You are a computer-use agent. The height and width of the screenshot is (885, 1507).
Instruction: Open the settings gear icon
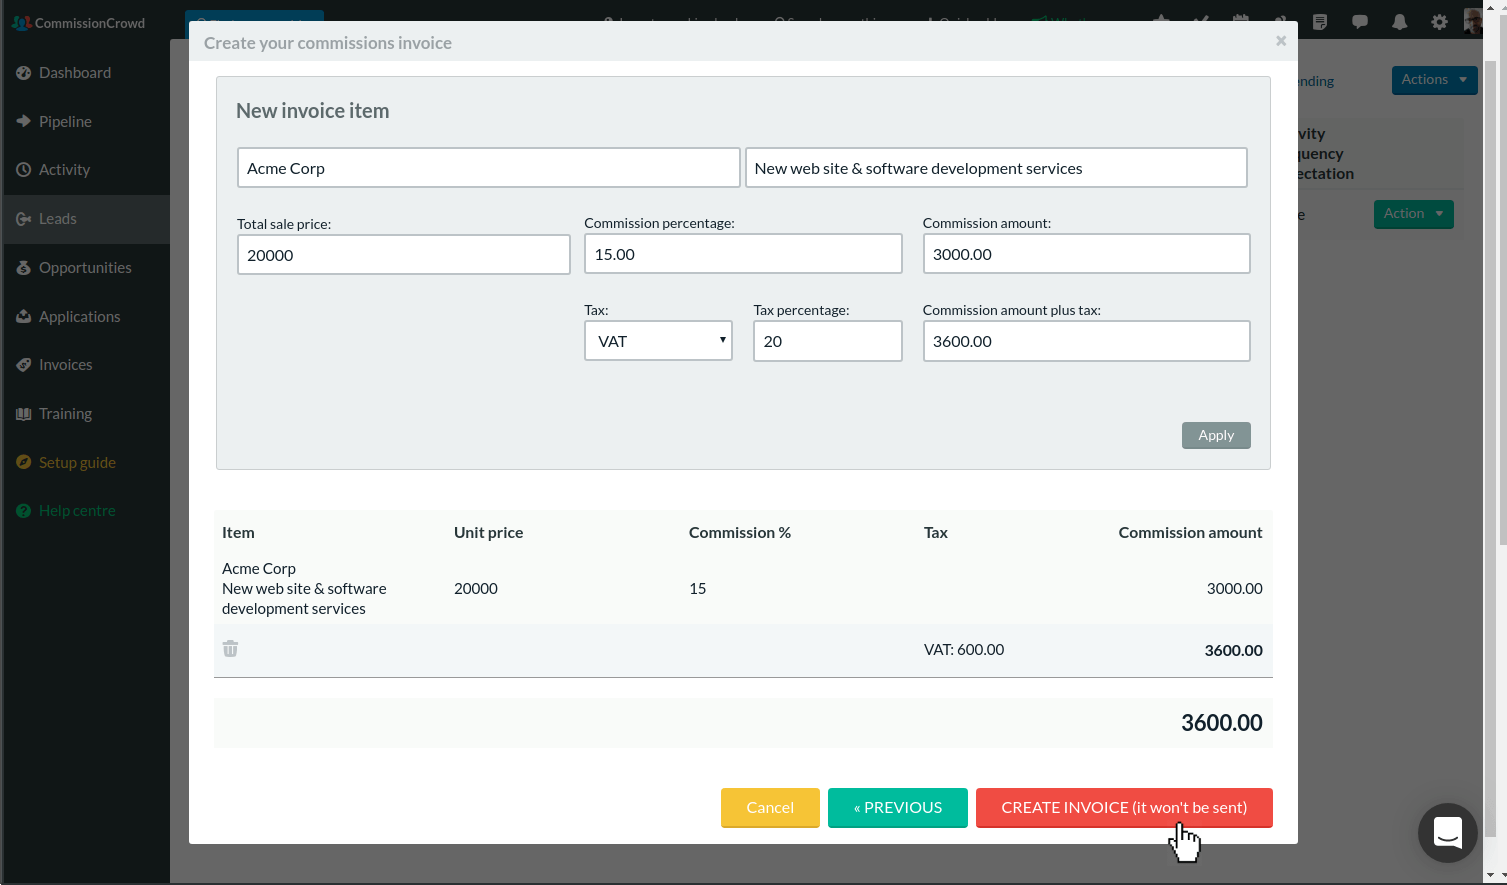coord(1439,21)
